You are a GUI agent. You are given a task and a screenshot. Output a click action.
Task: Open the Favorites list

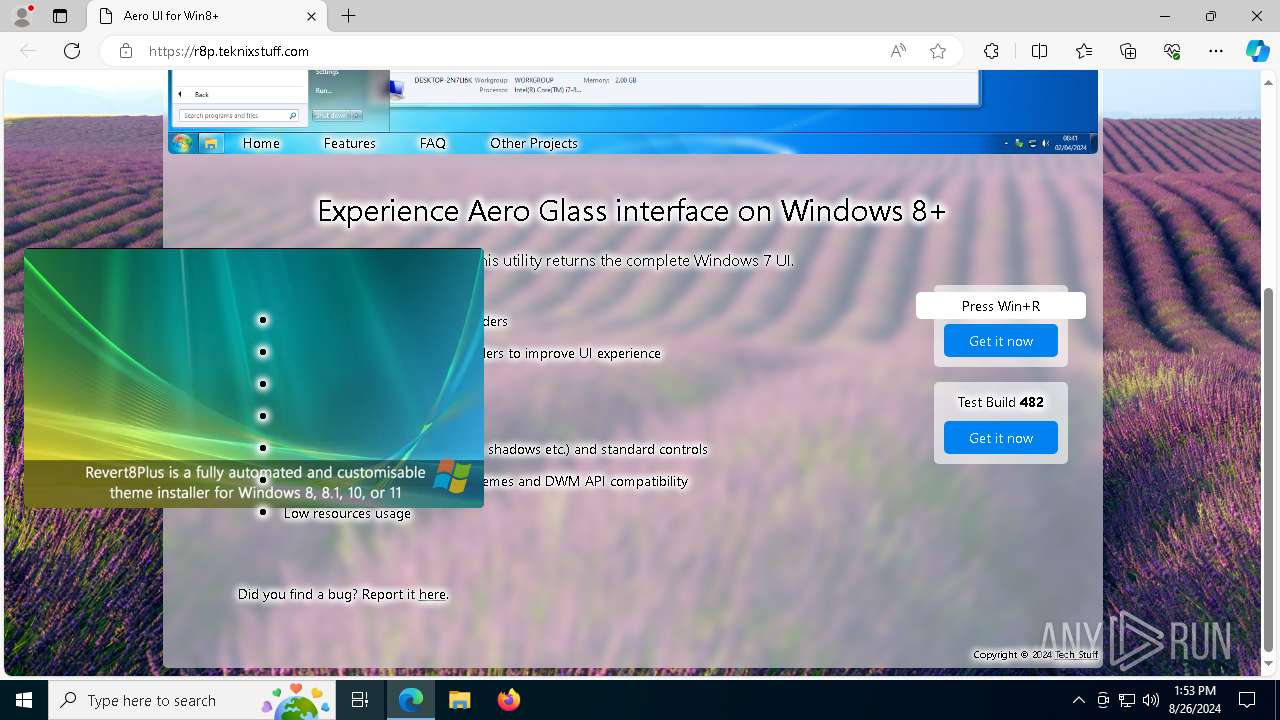1084,51
